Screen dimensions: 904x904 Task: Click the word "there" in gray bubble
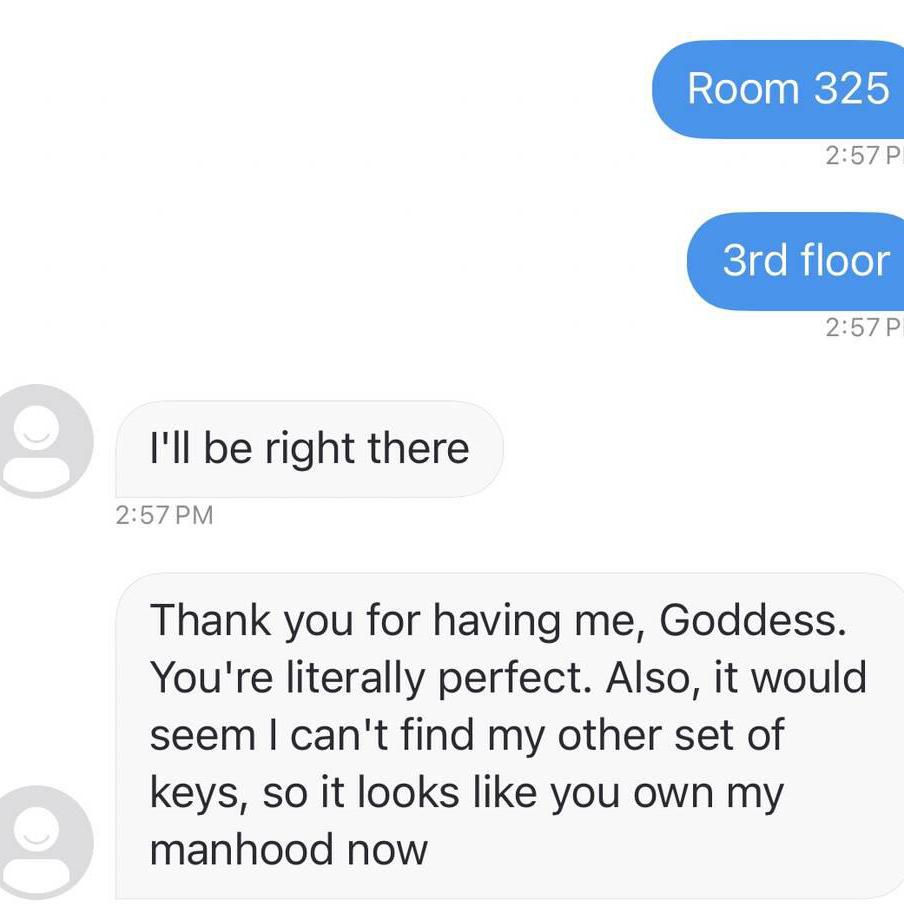pos(419,447)
